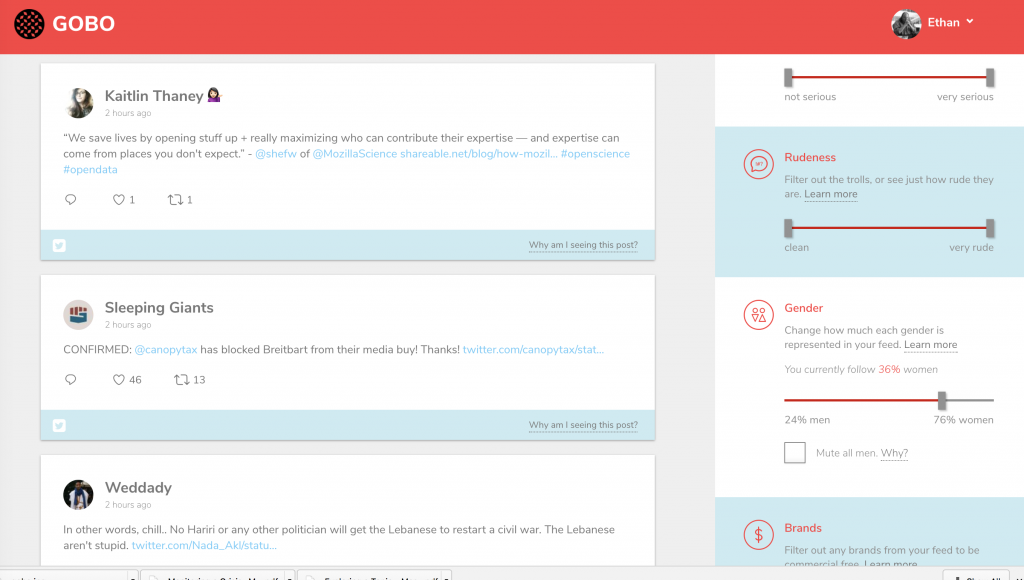Open Sleeping Giants profile picture
1024x580 pixels.
pyautogui.click(x=78, y=314)
